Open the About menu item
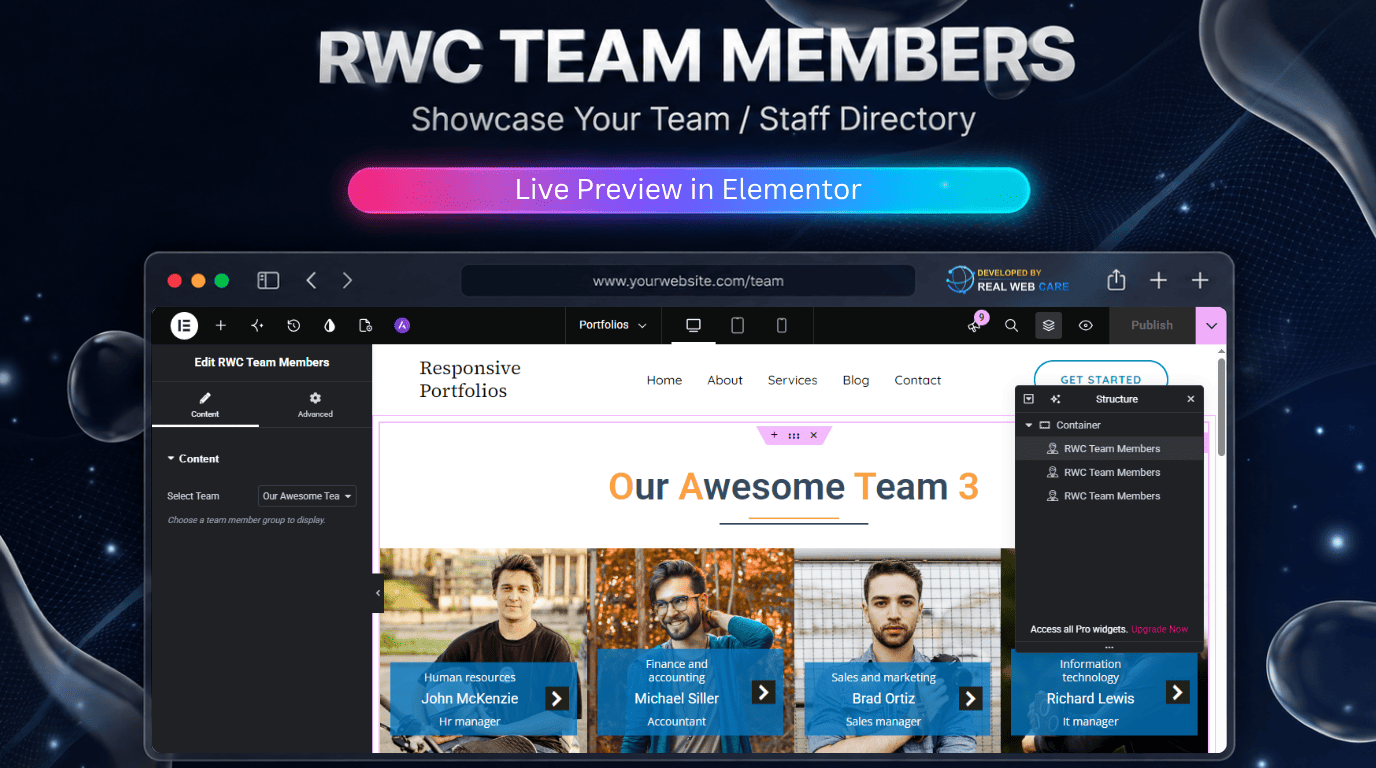The image size is (1376, 768). [x=725, y=380]
